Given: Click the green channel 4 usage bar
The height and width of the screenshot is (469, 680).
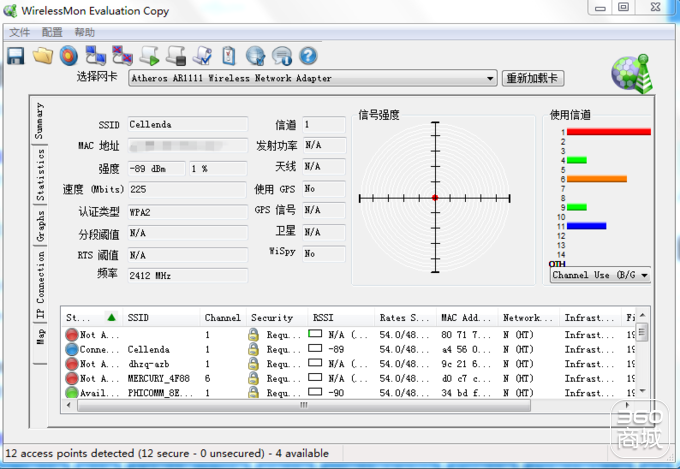Looking at the screenshot, I should pyautogui.click(x=577, y=160).
